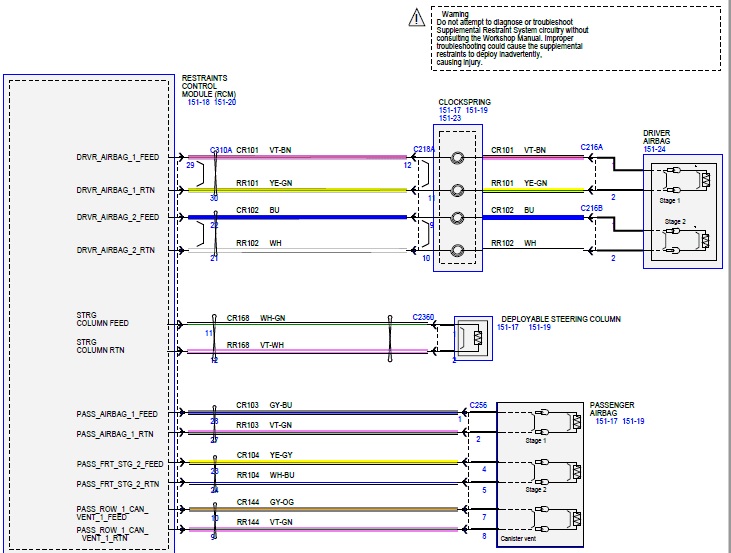731x553 pixels.
Task: Click the RR104 WH-BU wire label
Action: pos(265,475)
